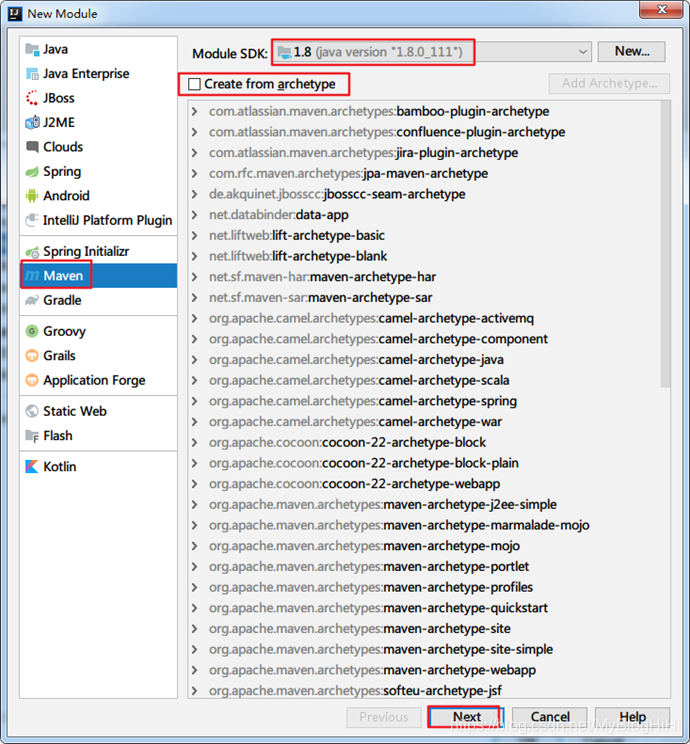Click the IntelliJ Platform Plugin icon
This screenshot has width=690, height=744.
[32, 220]
